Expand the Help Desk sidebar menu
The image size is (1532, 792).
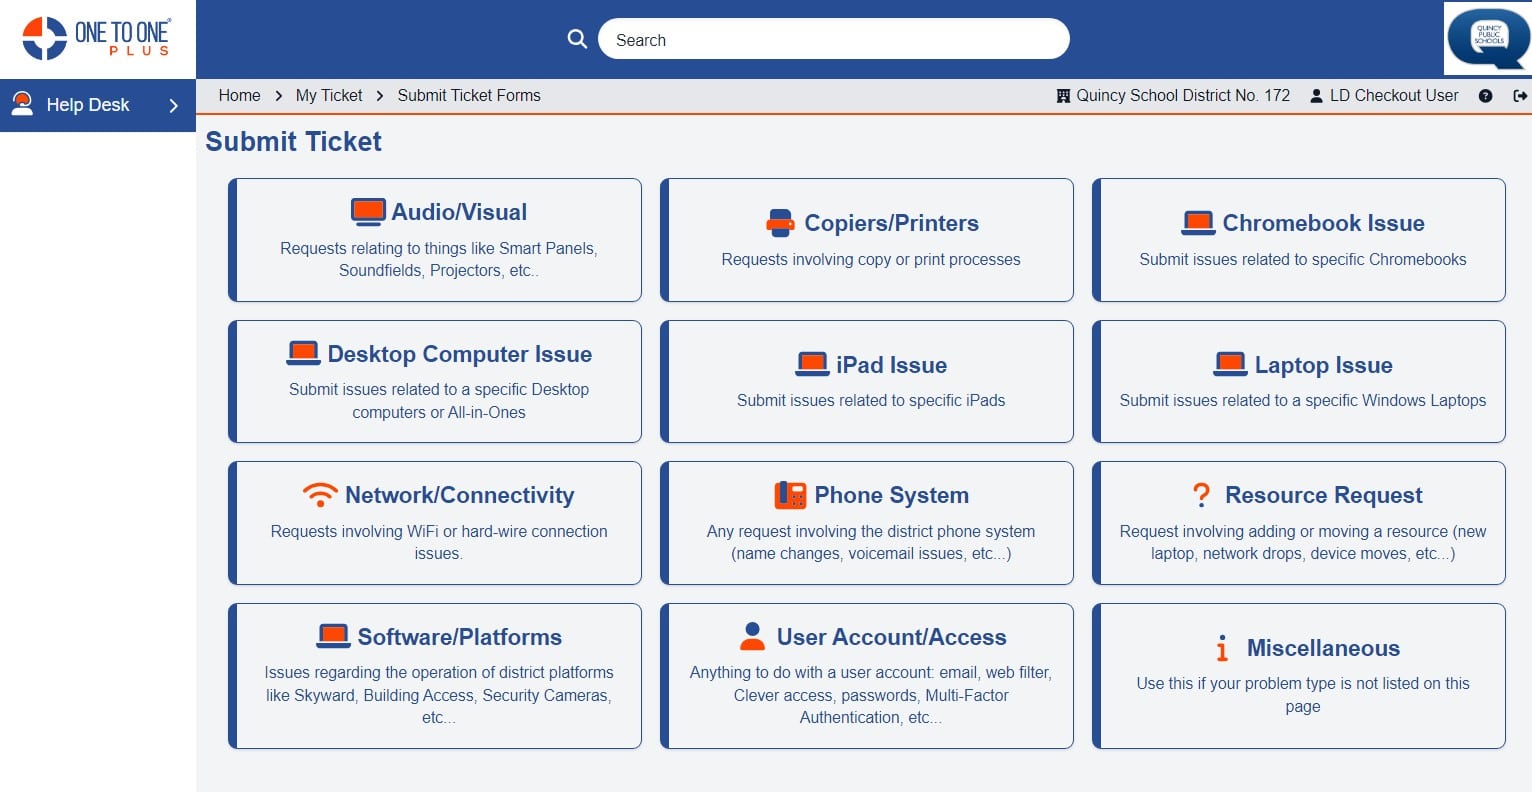pos(98,105)
